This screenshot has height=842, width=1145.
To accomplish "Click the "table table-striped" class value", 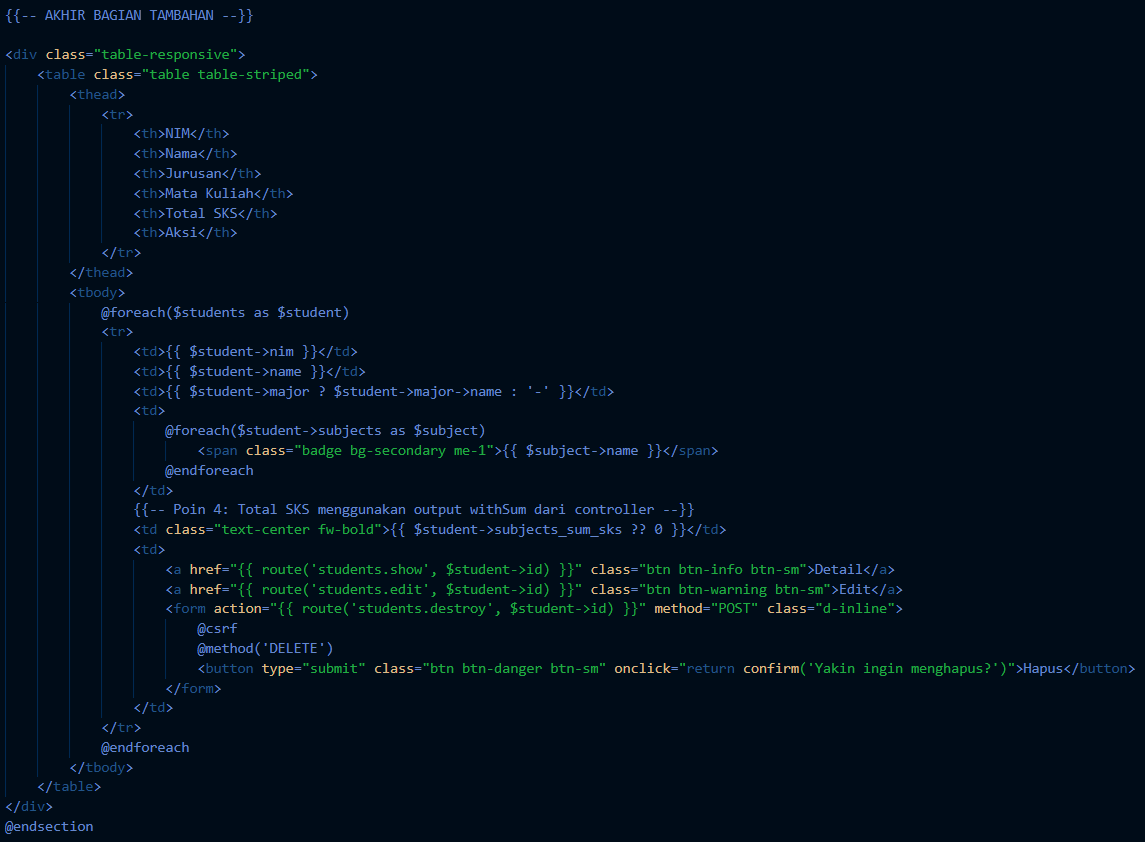I will coord(226,74).
